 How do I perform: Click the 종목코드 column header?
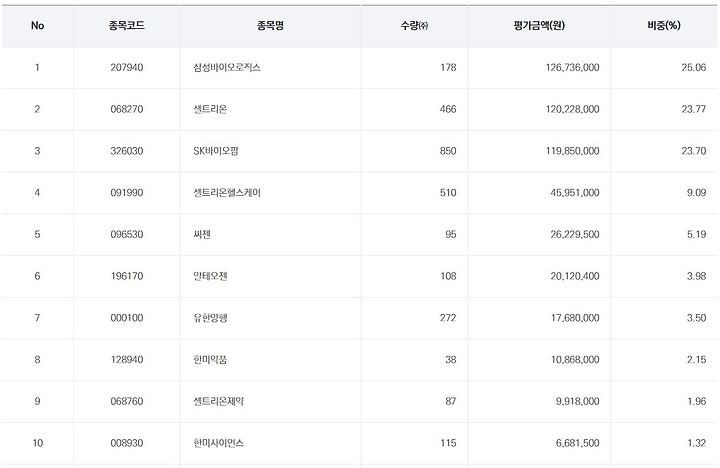127,26
